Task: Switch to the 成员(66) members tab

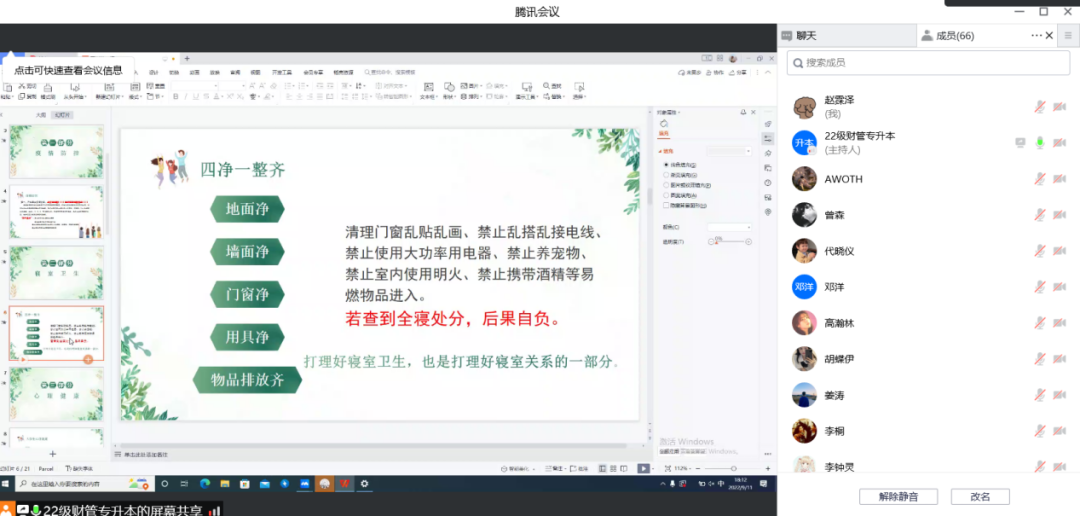Action: tap(954, 36)
